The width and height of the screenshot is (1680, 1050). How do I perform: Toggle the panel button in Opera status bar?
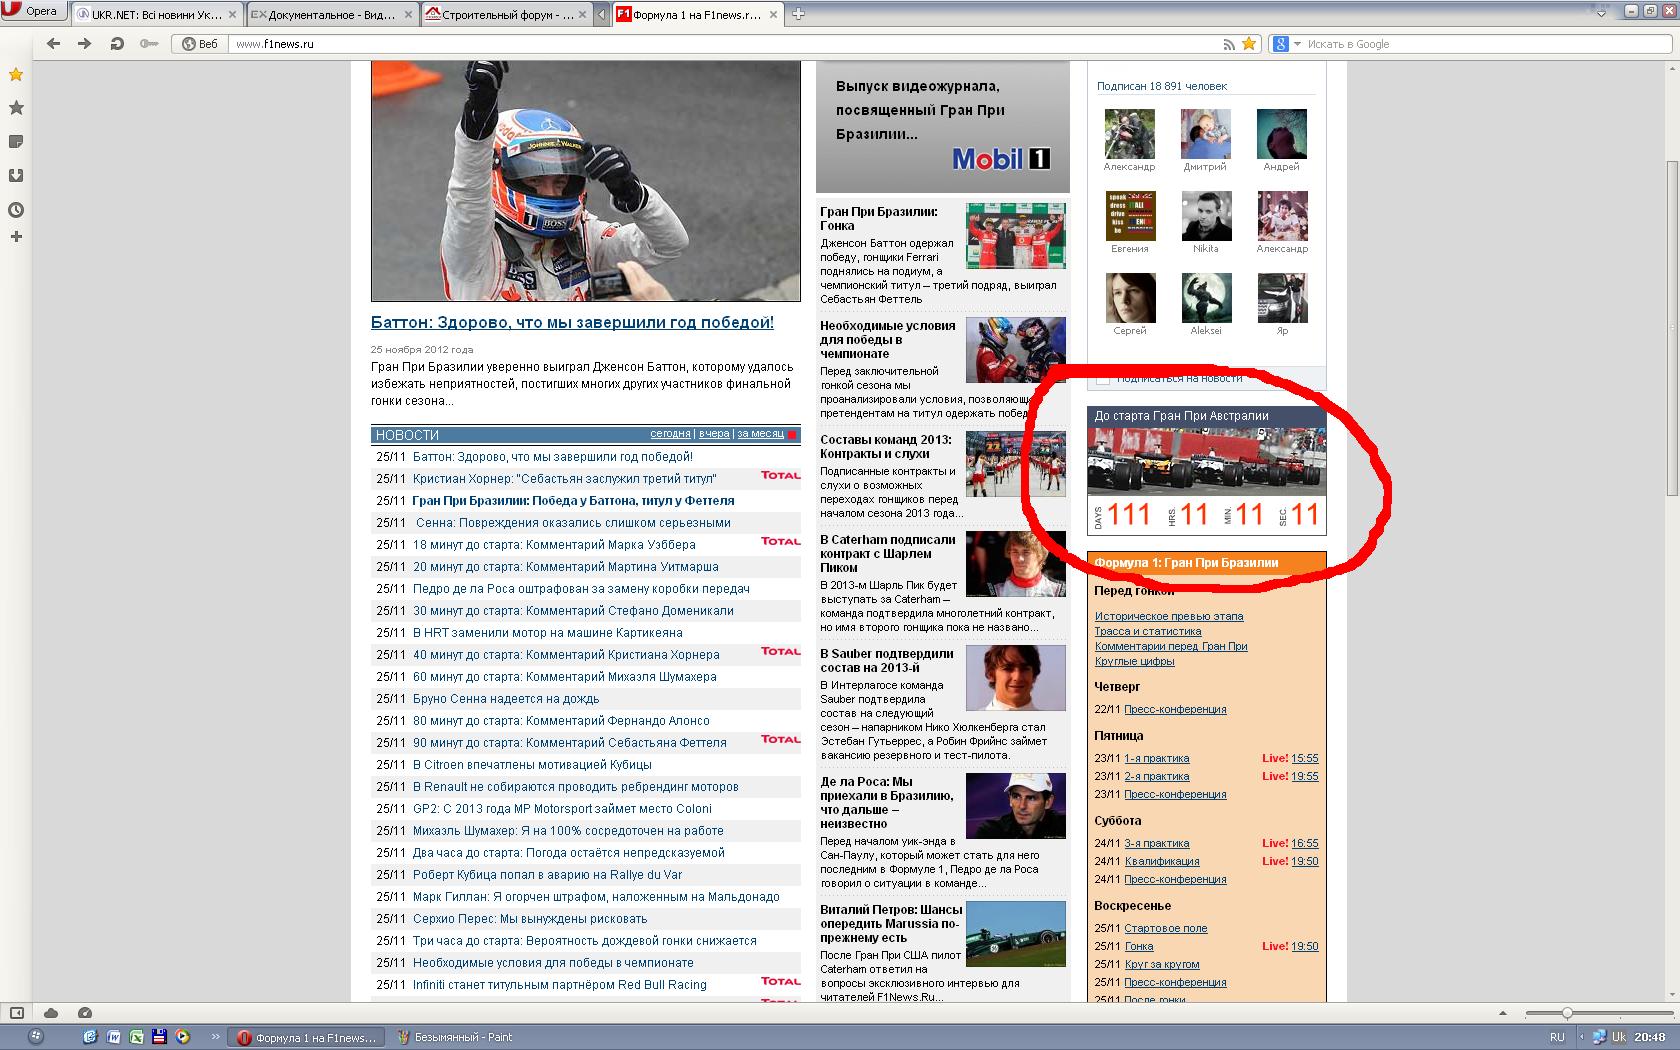[16, 1013]
